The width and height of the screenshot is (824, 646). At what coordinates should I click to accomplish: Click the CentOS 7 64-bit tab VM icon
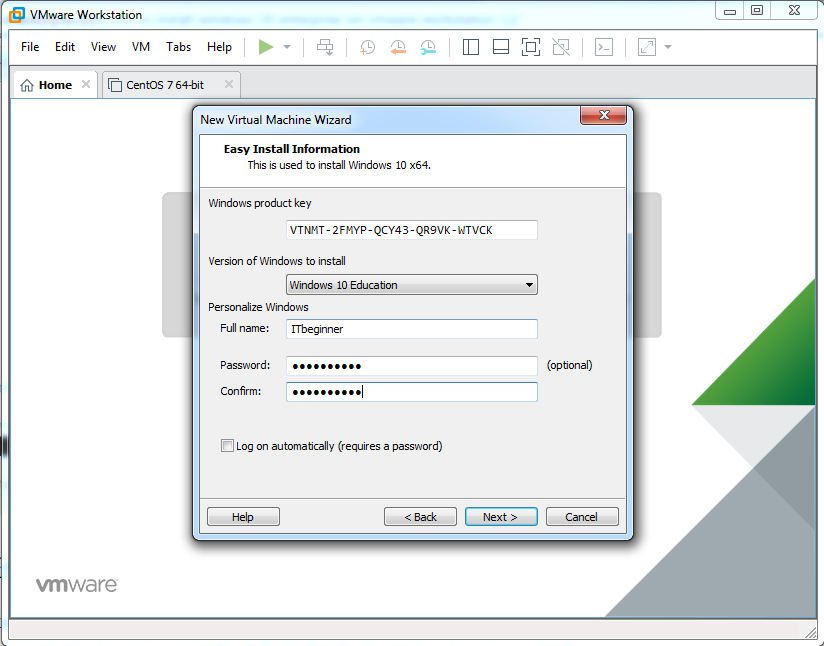(x=115, y=85)
